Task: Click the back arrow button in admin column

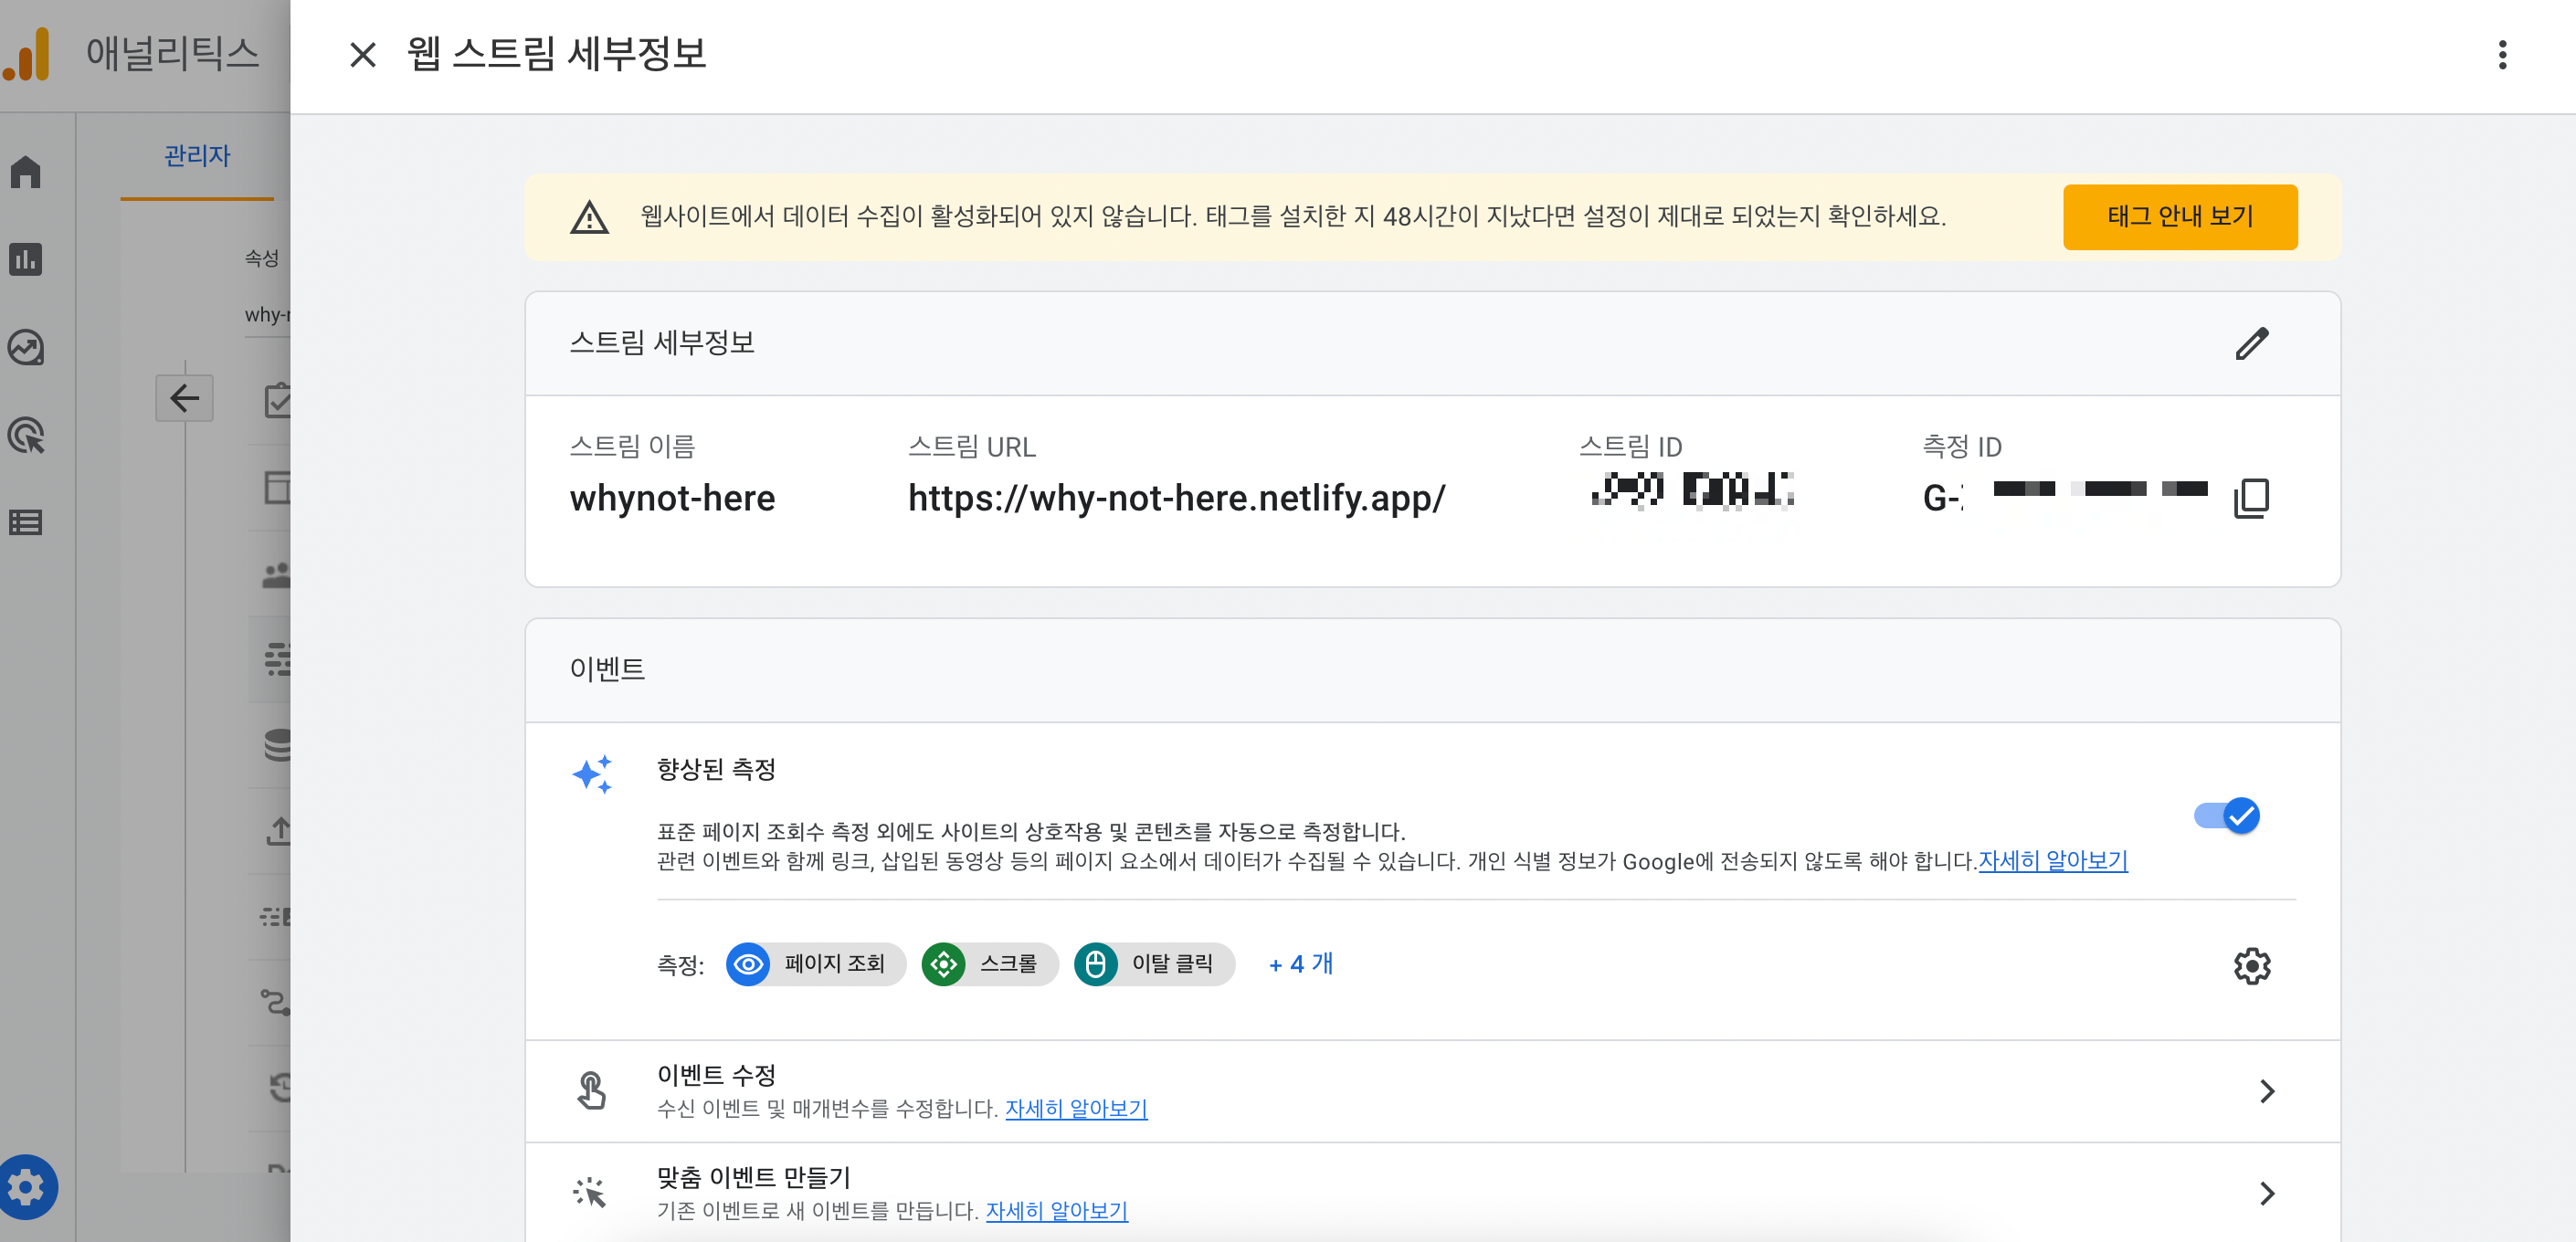Action: (x=184, y=398)
